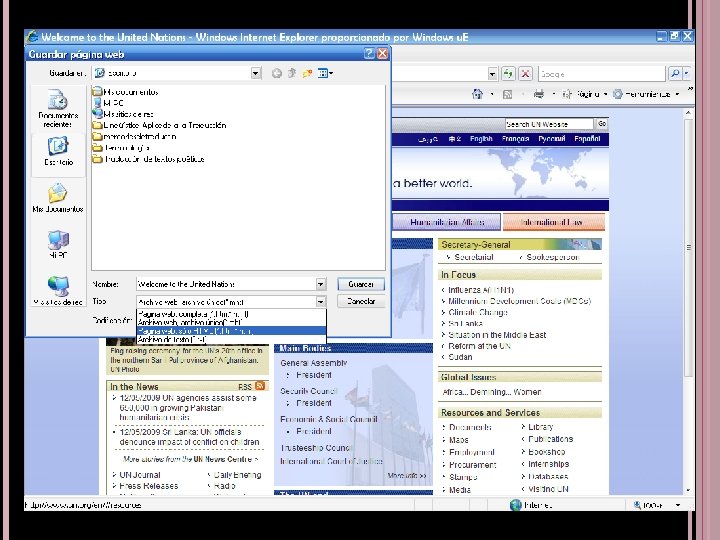
Task: Select Mis sitios de red in places bar
Action: (58, 291)
